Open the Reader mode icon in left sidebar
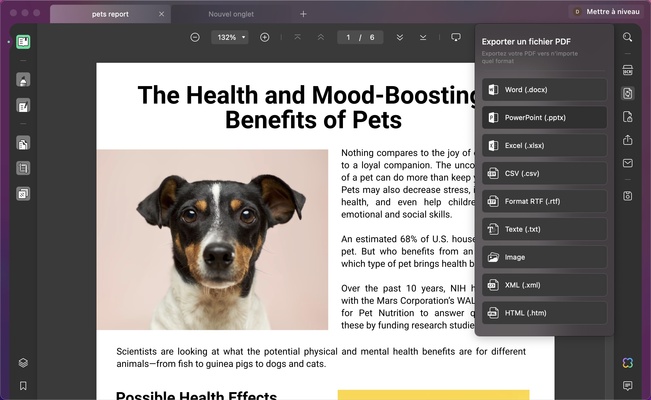 (x=23, y=42)
